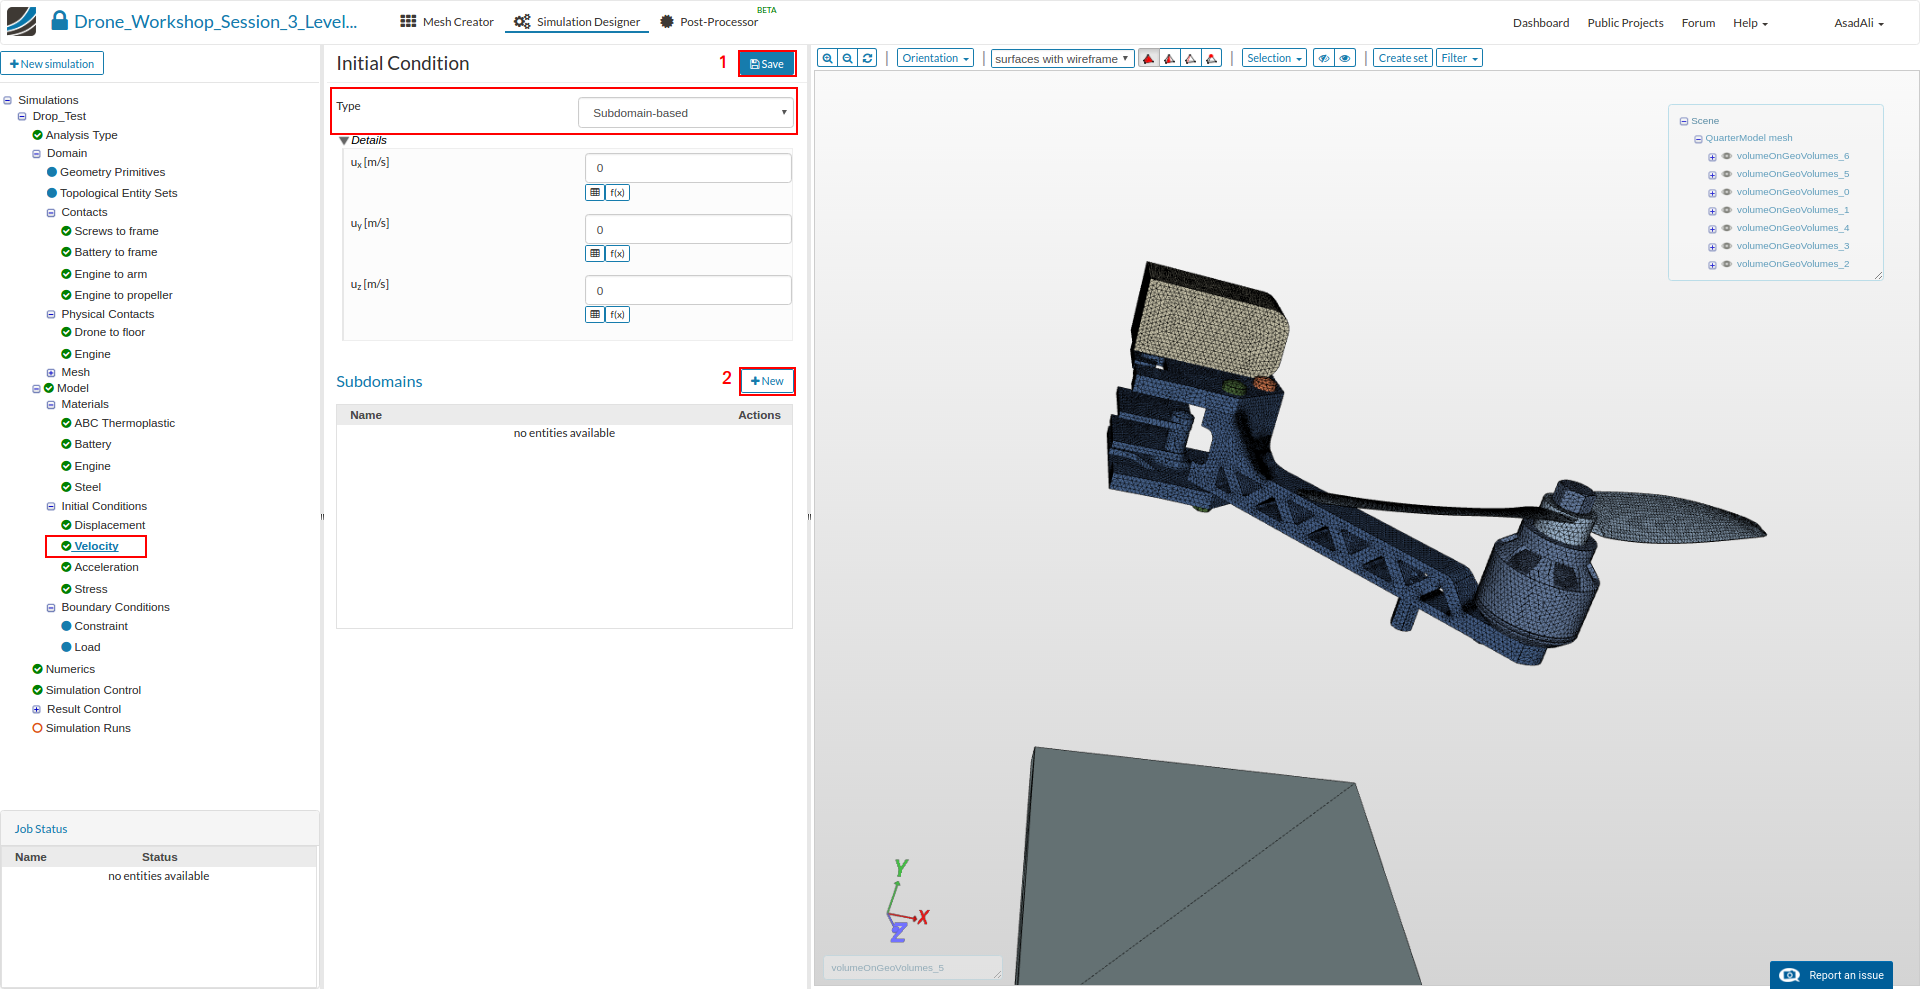Zoom in on the 3D viewer
Viewport: 1920px width, 989px height.
pos(827,58)
